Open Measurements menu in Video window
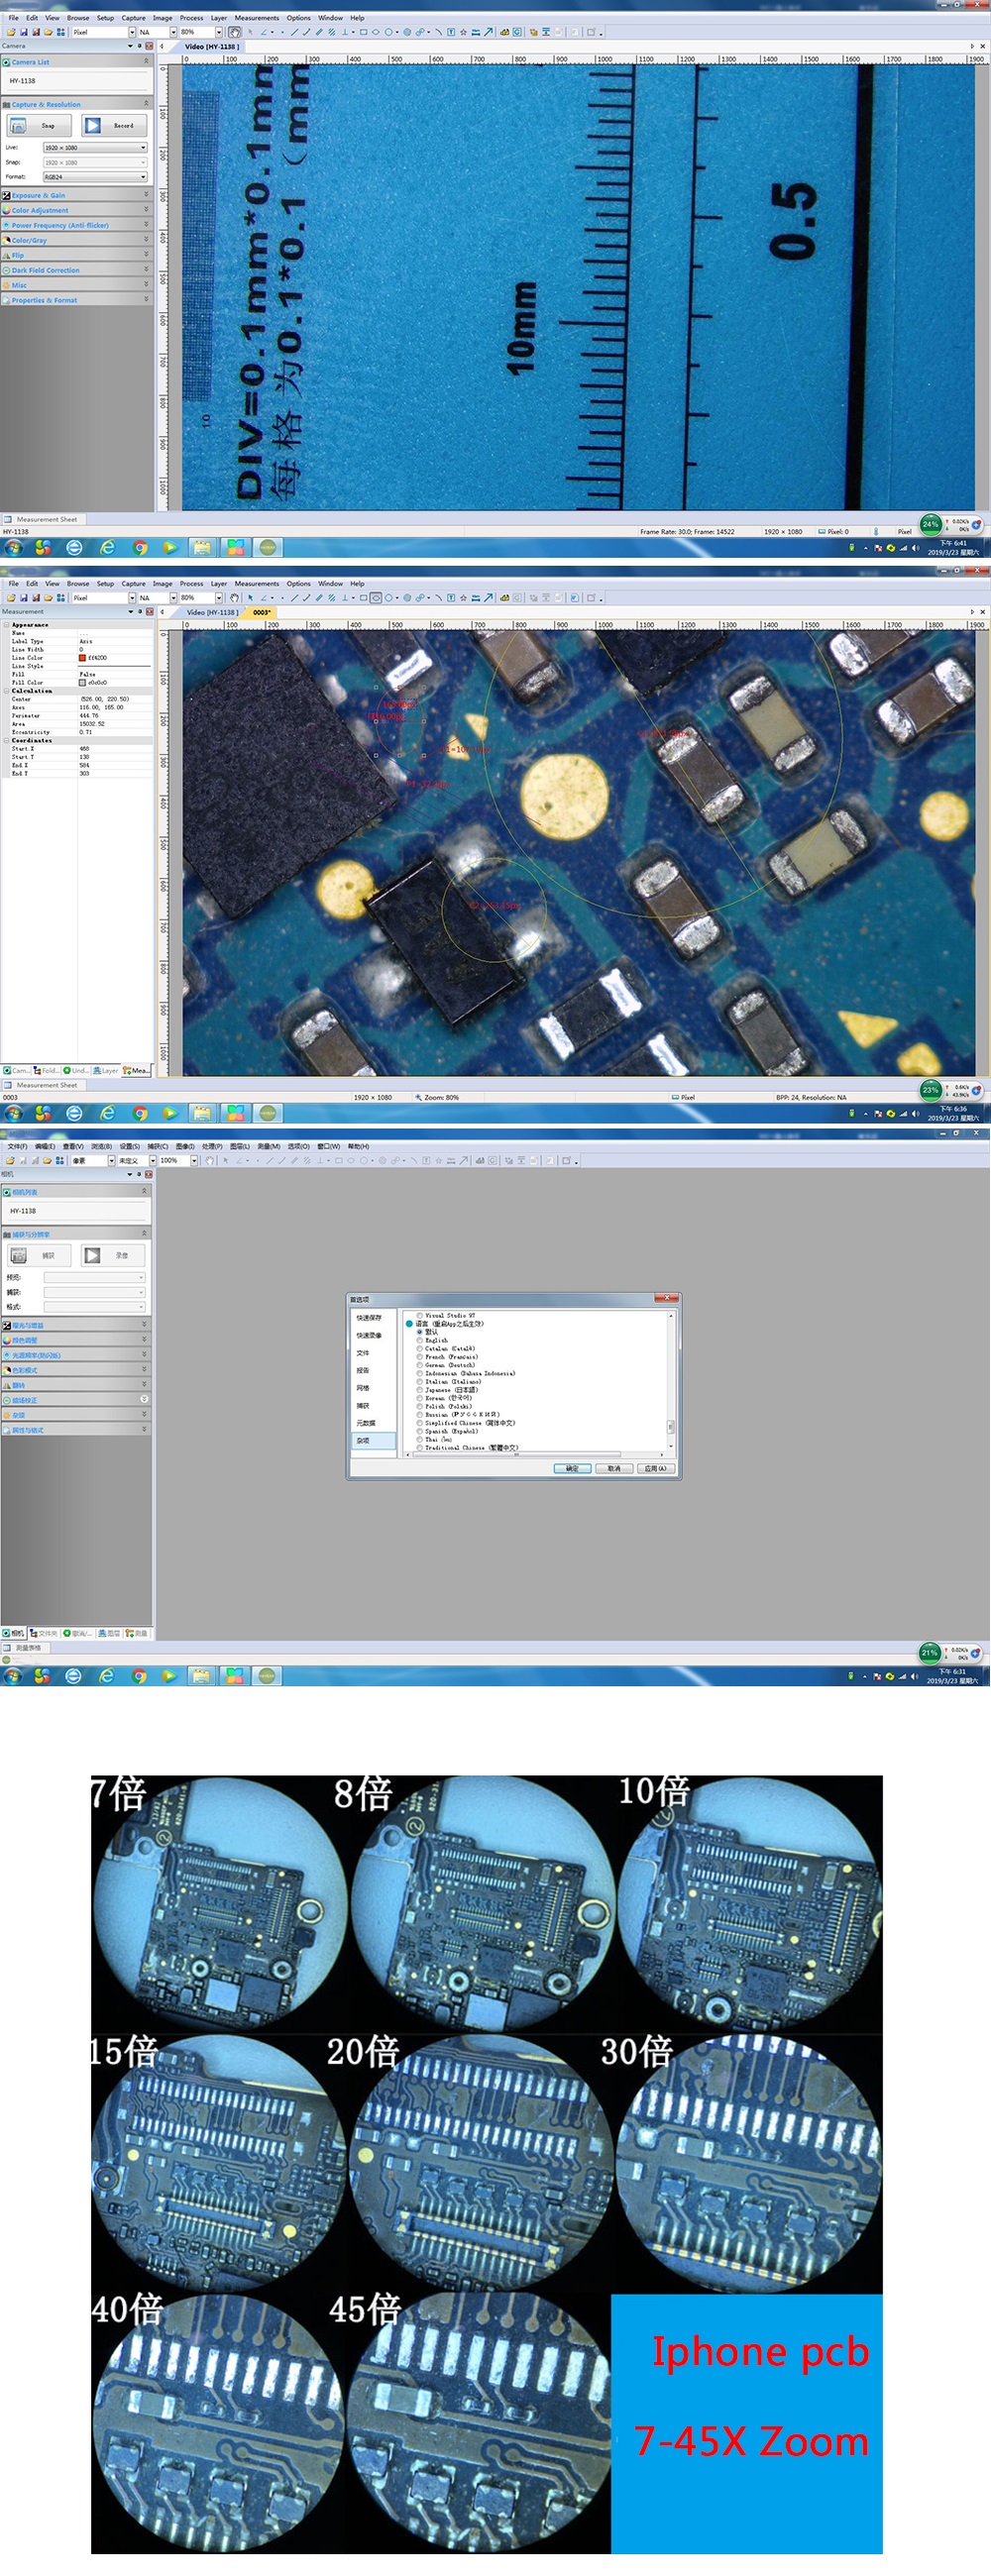The image size is (991, 2576). tap(257, 18)
